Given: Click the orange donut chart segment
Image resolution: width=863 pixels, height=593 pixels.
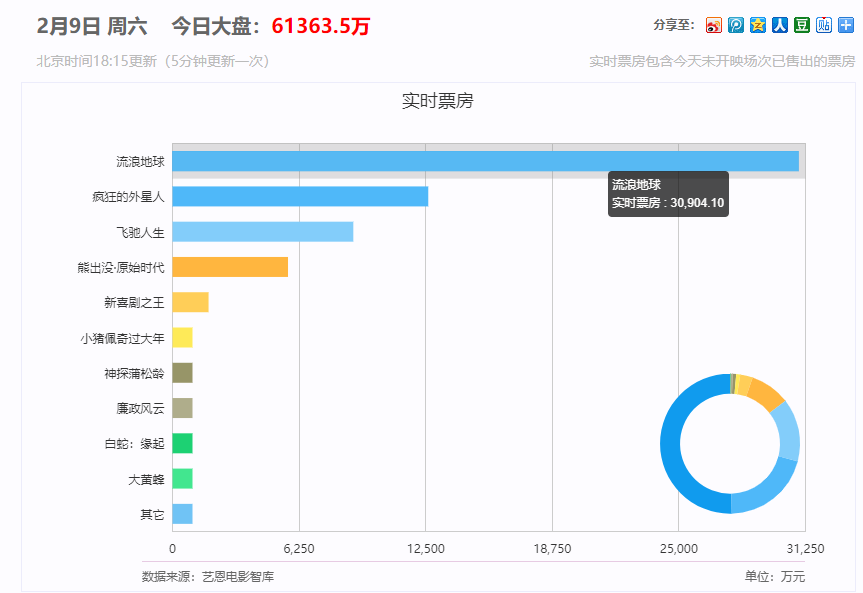Looking at the screenshot, I should (767, 393).
